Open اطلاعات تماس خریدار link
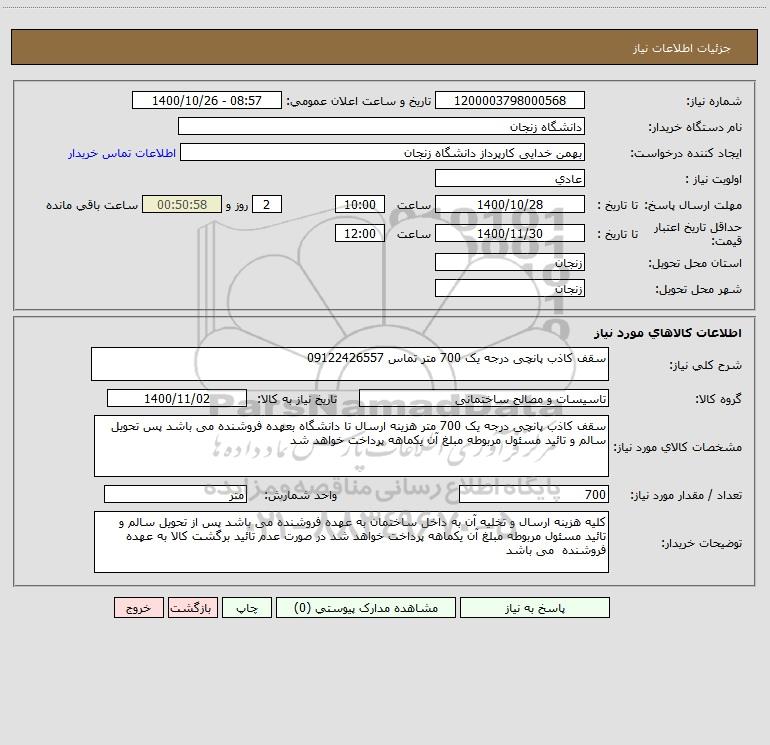This screenshot has width=770, height=745. (122, 153)
